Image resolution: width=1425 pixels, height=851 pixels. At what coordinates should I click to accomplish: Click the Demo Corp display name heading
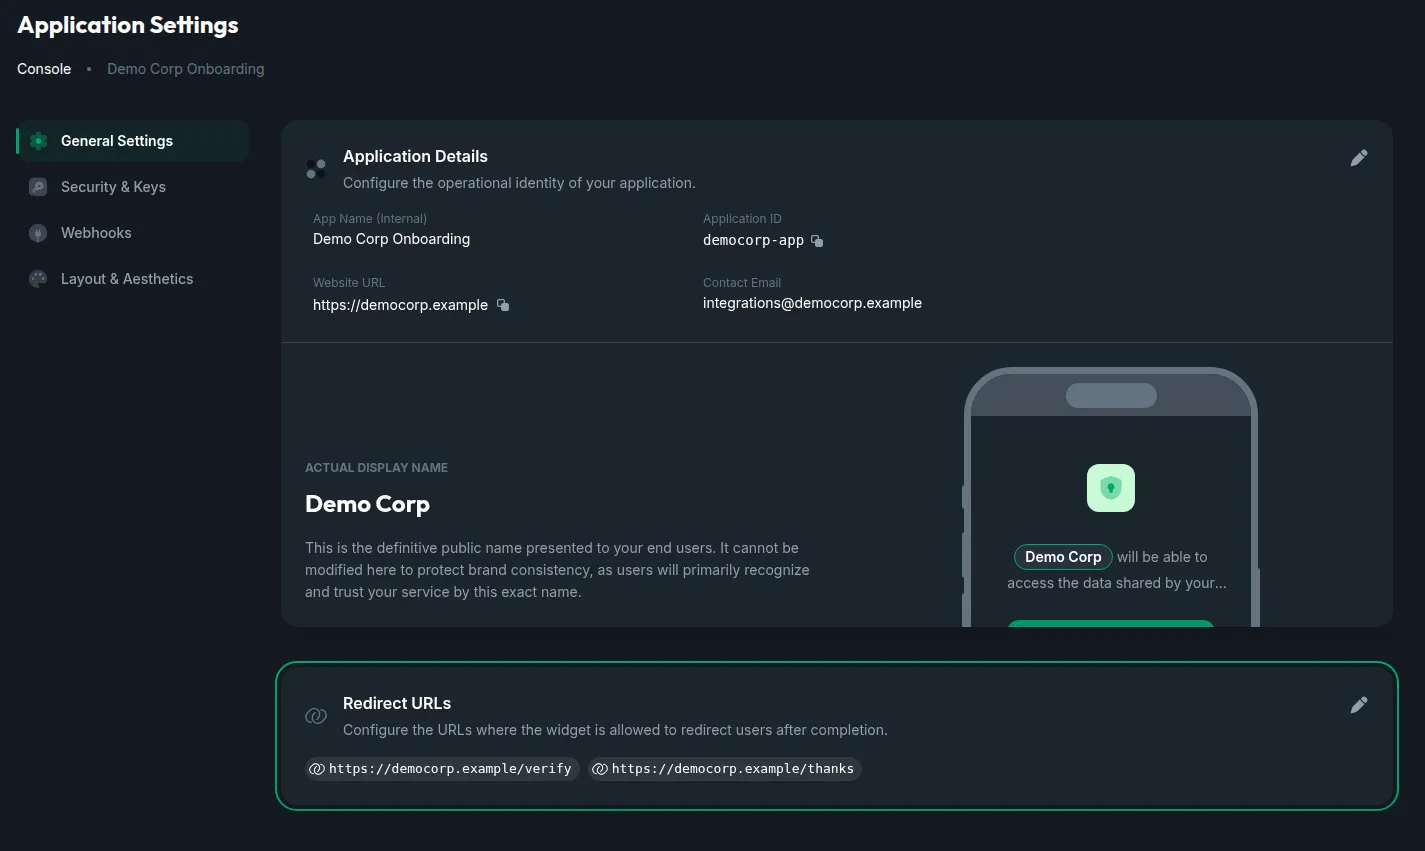click(x=367, y=505)
